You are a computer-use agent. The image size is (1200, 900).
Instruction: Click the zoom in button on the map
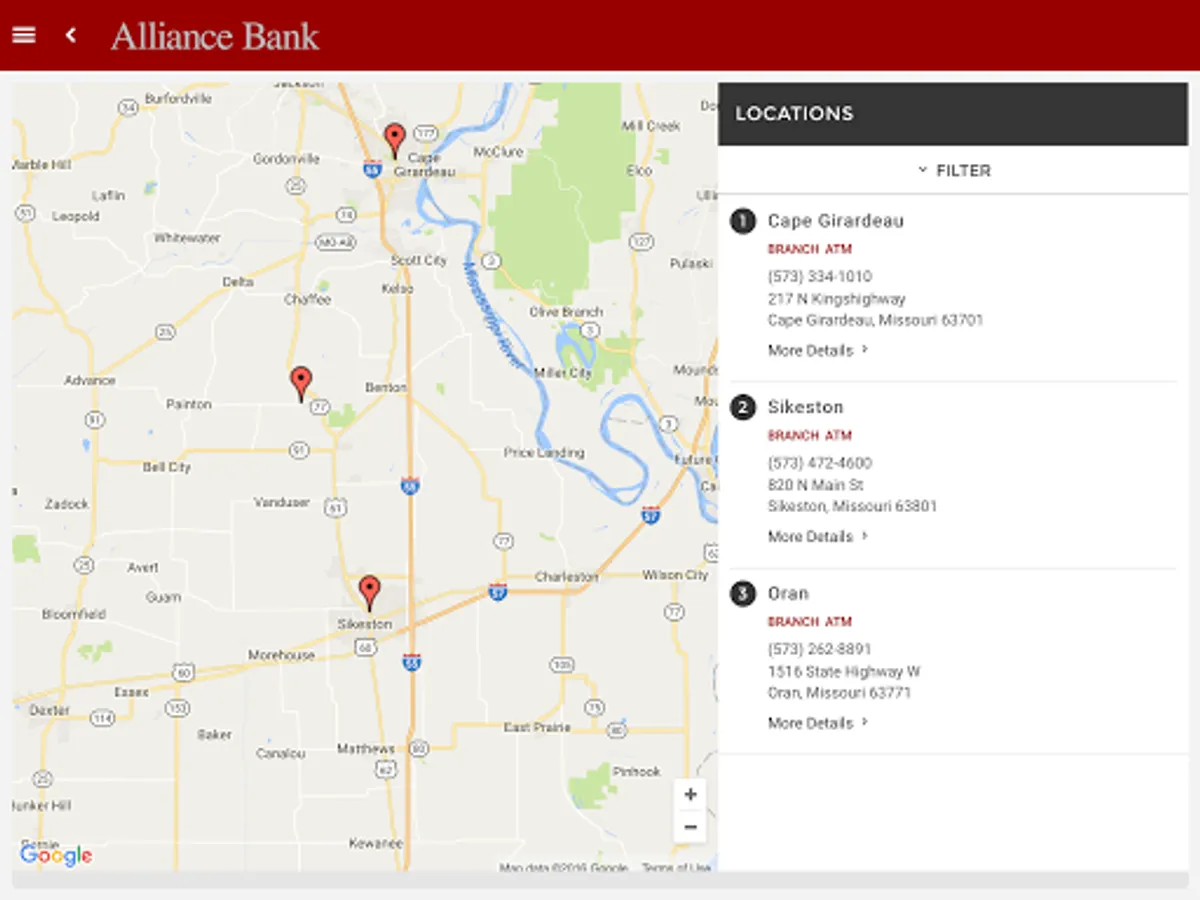[x=690, y=793]
